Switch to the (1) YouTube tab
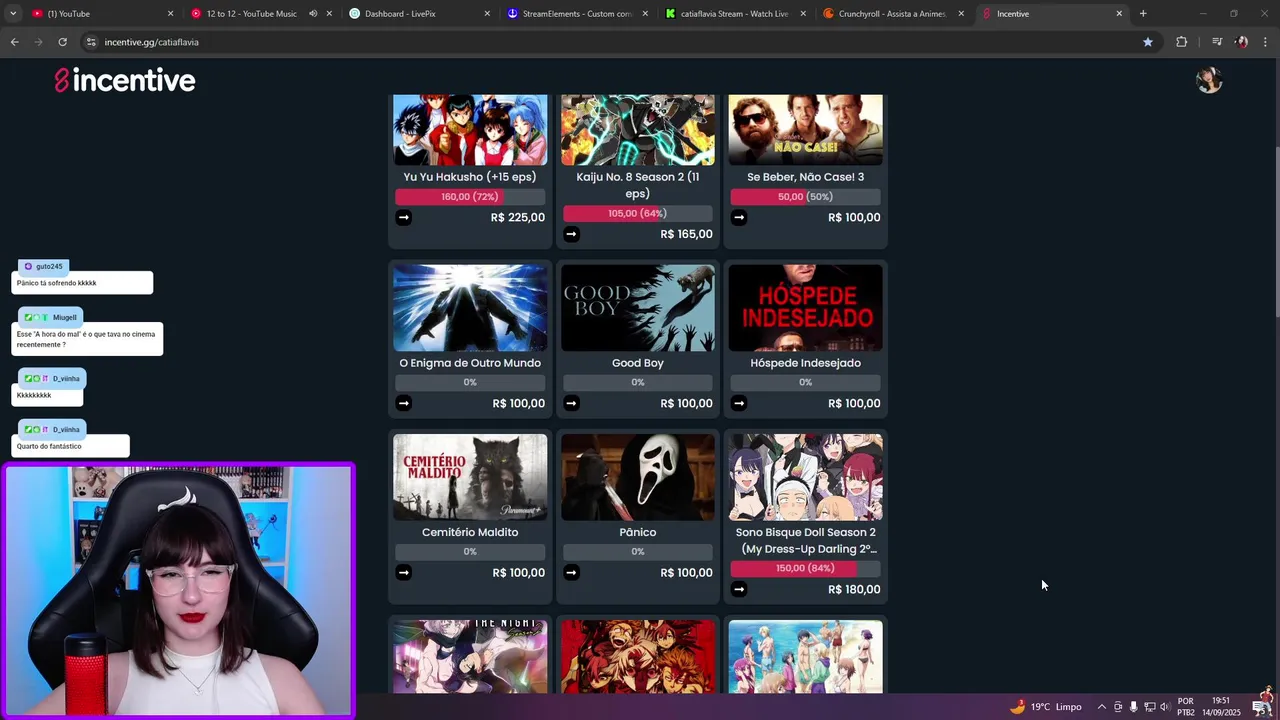The image size is (1280, 720). pos(100,14)
